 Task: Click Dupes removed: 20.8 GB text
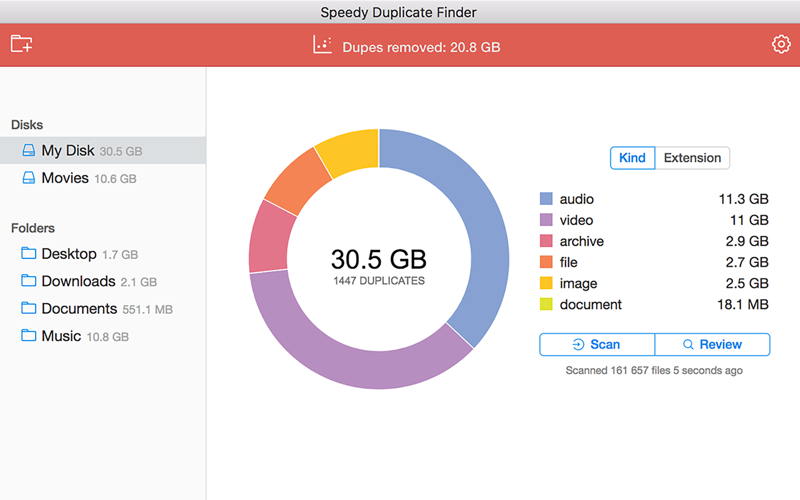[421, 47]
